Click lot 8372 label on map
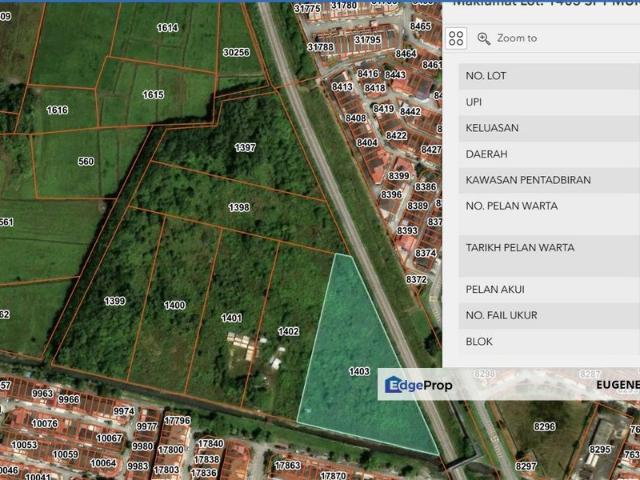640x480 pixels. (x=416, y=280)
